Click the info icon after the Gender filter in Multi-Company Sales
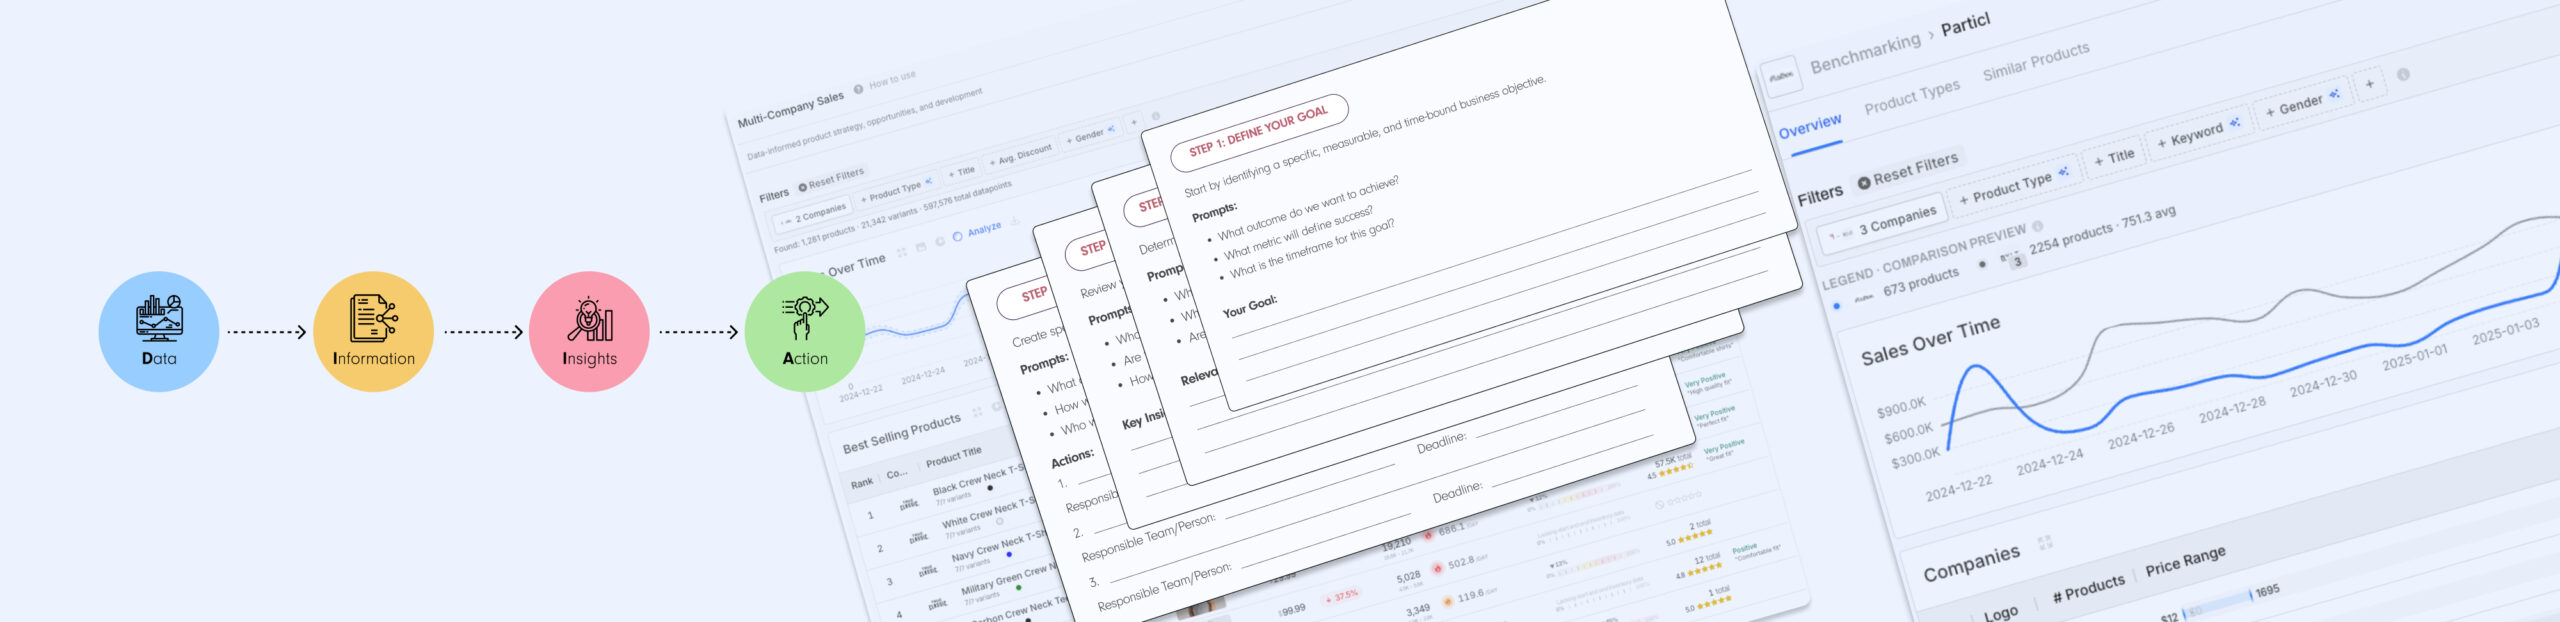The height and width of the screenshot is (622, 2560). tap(1156, 117)
